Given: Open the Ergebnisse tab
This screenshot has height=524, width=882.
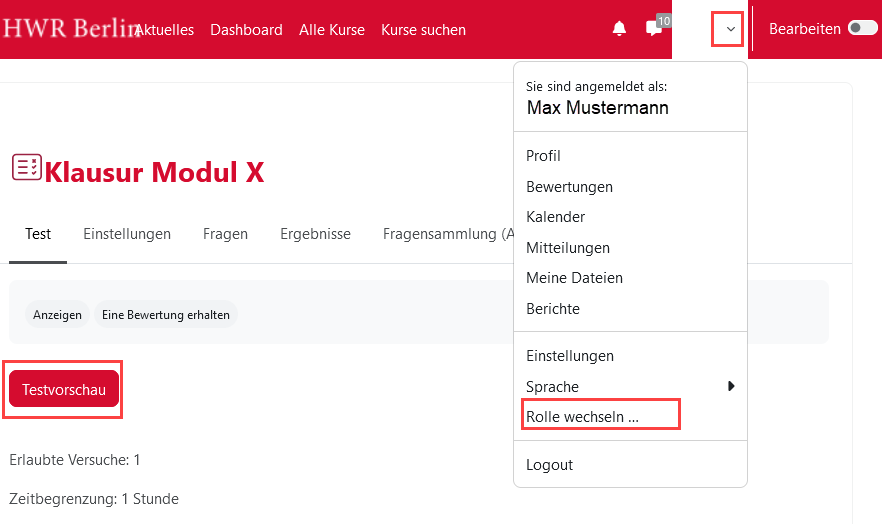Looking at the screenshot, I should point(315,234).
